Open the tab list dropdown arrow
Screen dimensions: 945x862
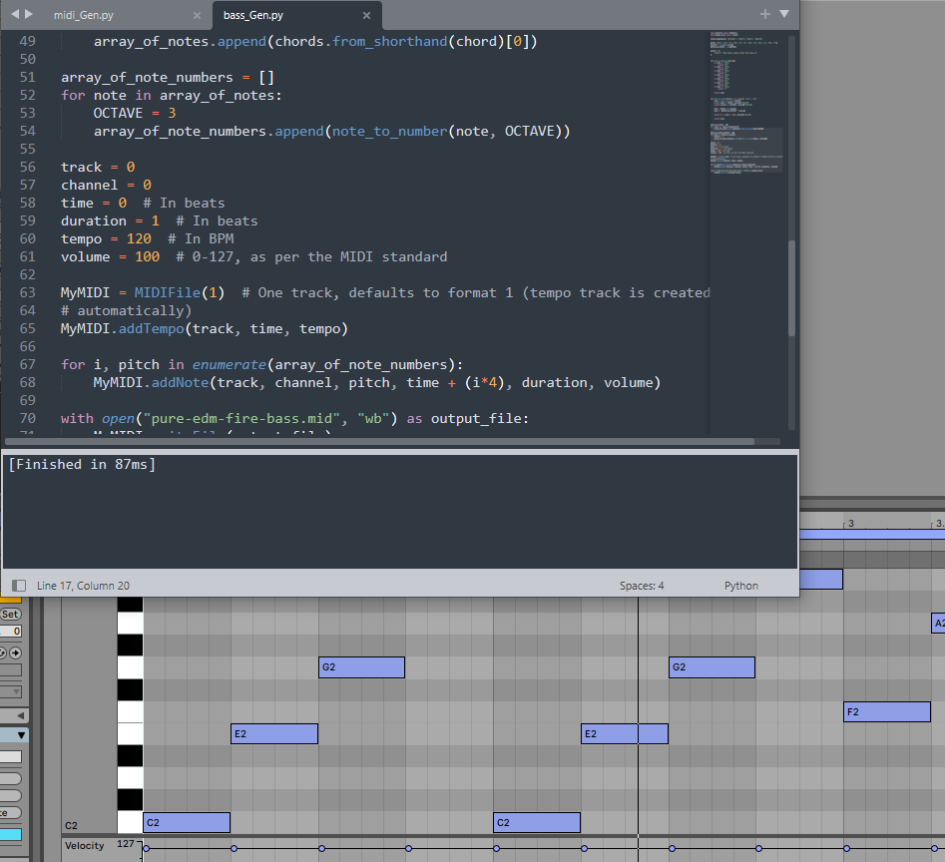tap(784, 14)
